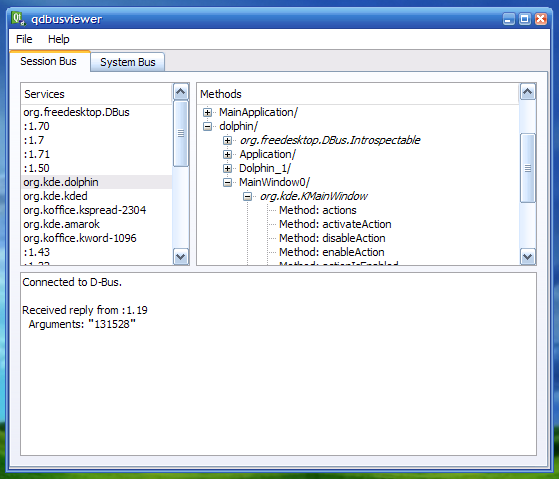Select the MainWindow0/ tree item label
Screen dimensions: 559x479
(274, 182)
